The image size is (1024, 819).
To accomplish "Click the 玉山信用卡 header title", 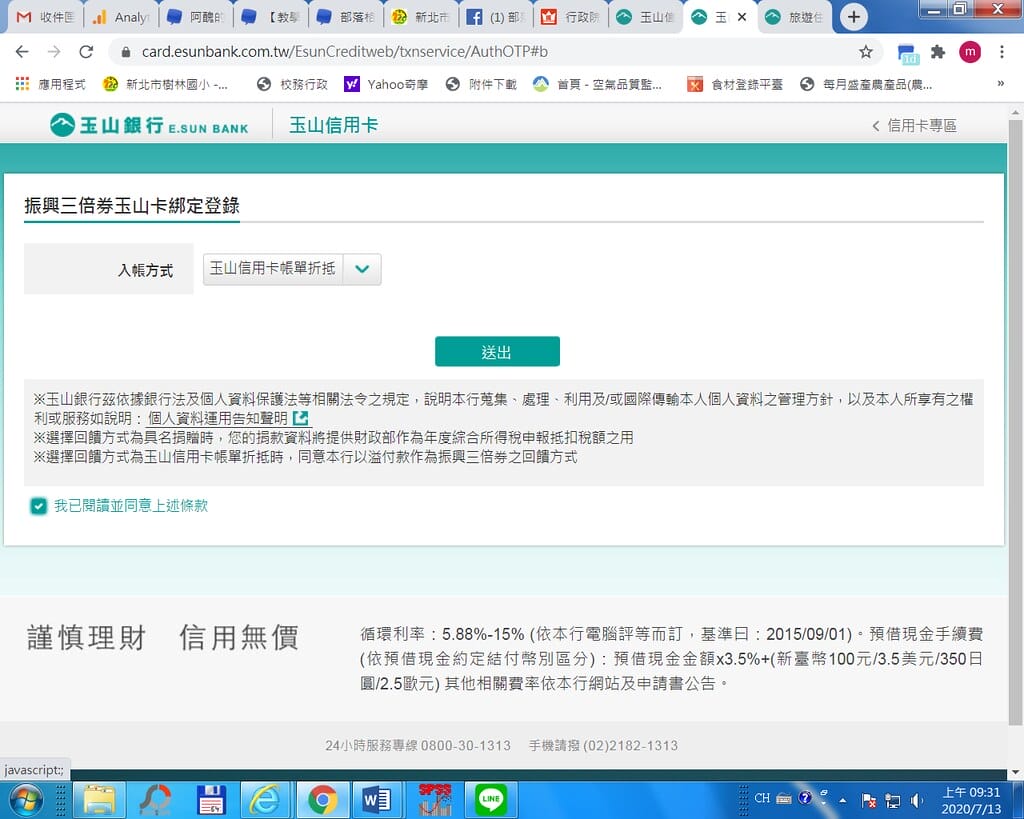I will pos(334,125).
